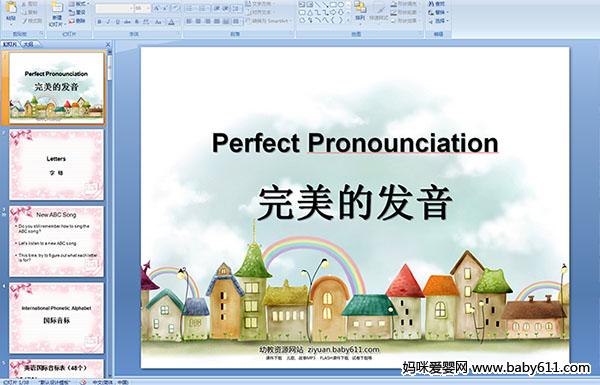The width and height of the screenshot is (600, 385).
Task: Switch to the Slides tab in the slide pane
Action: click(10, 44)
